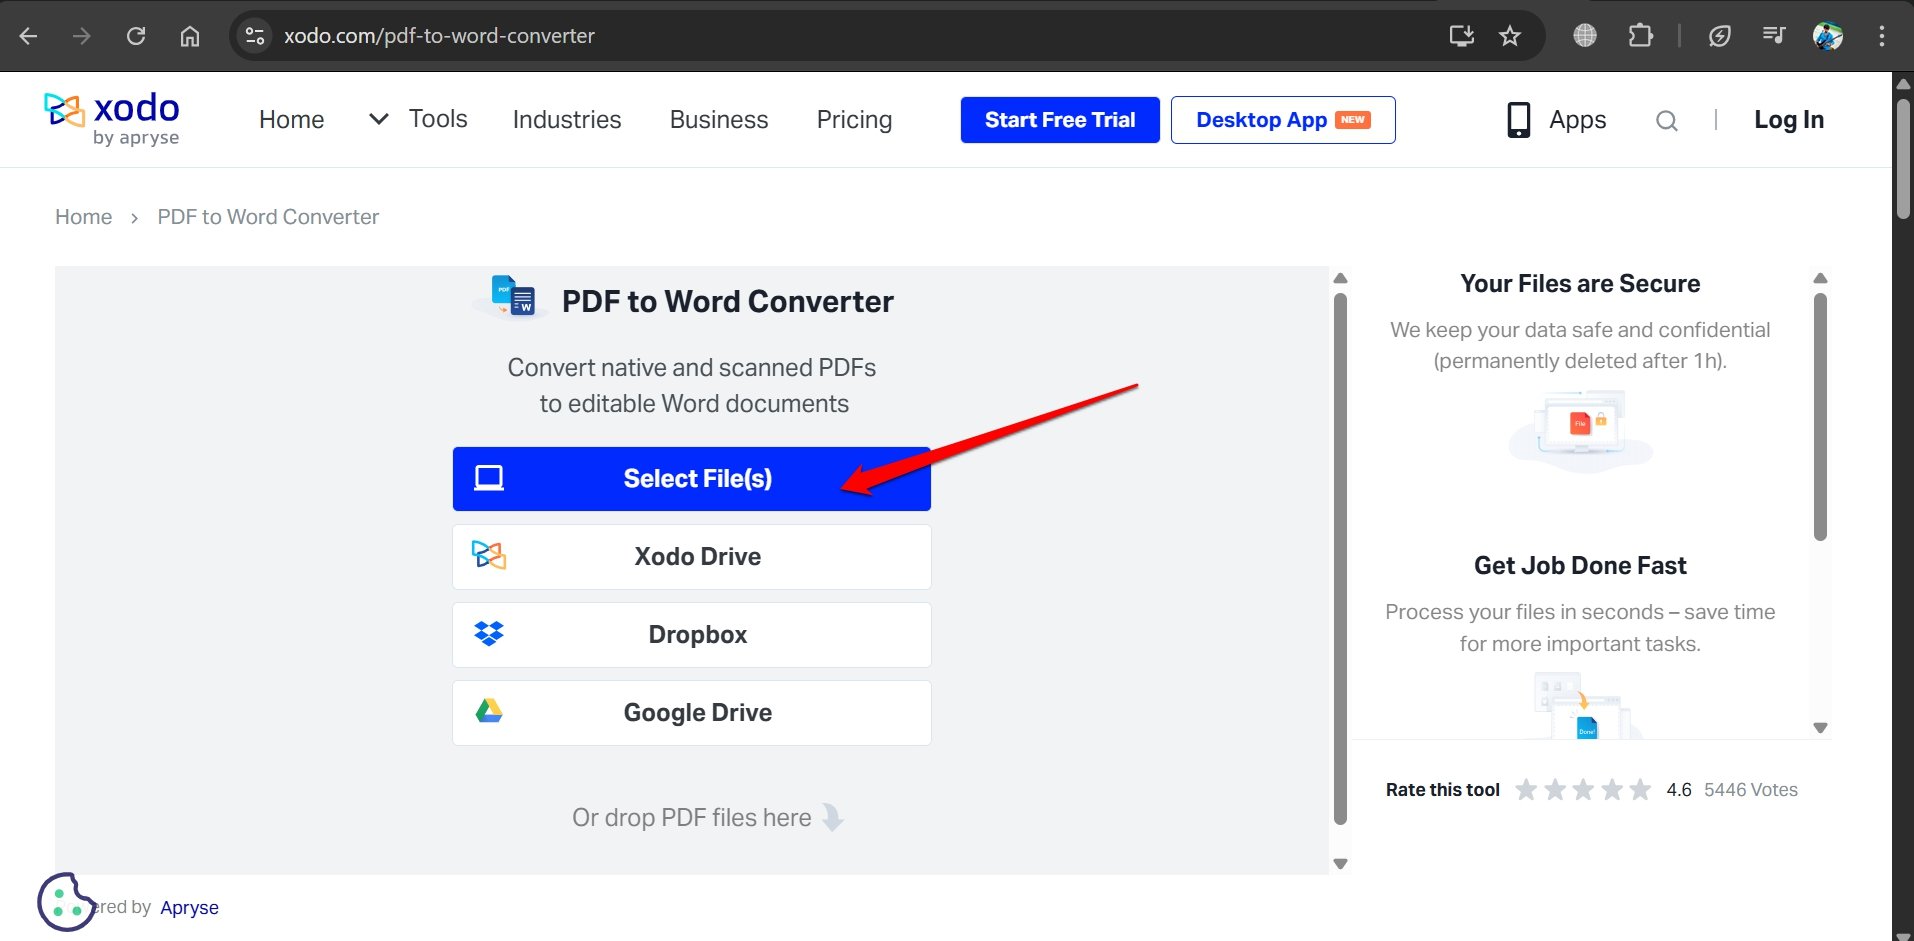This screenshot has height=941, width=1914.
Task: Click the Xodo by Apryse logo
Action: [x=112, y=119]
